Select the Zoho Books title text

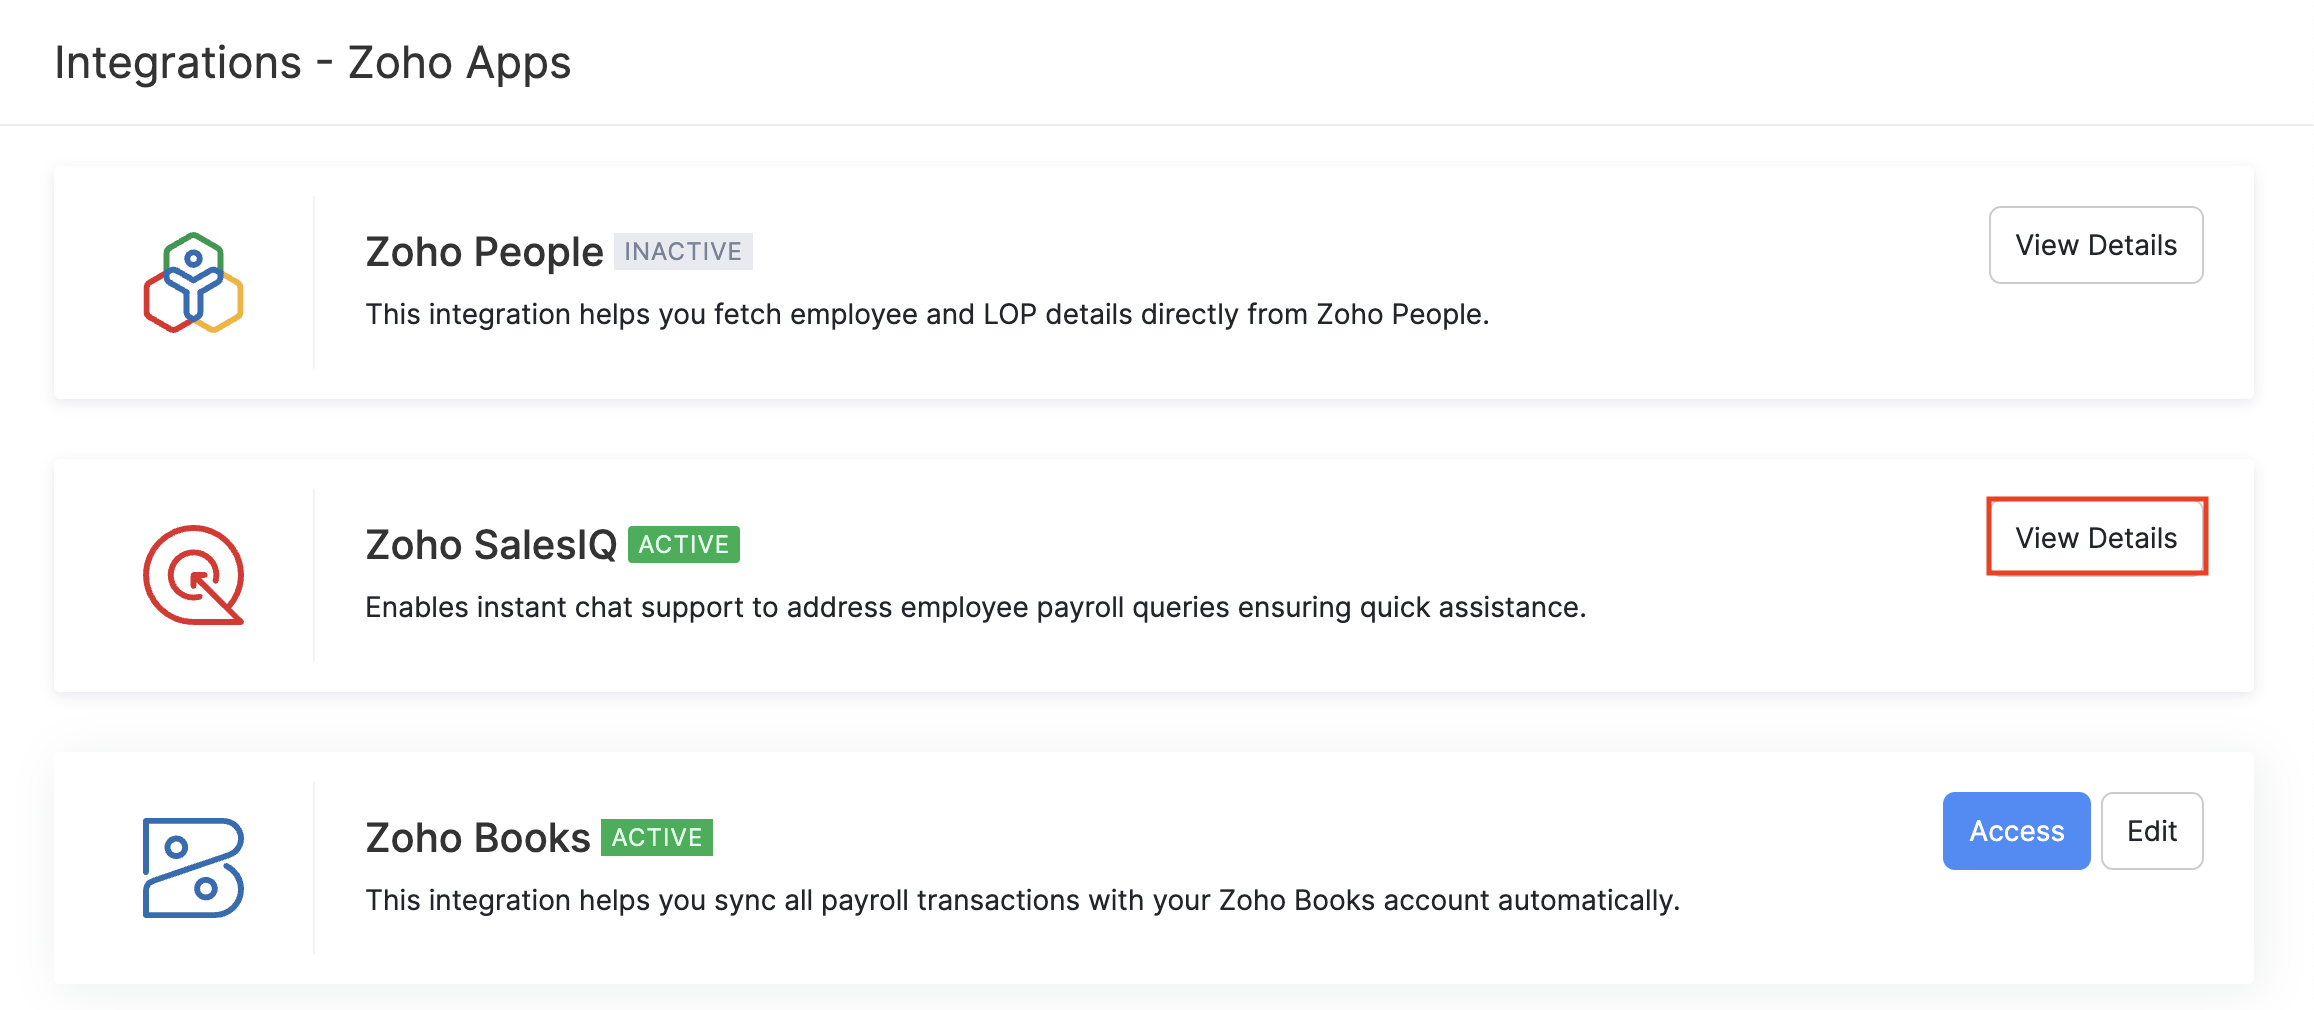pos(478,838)
